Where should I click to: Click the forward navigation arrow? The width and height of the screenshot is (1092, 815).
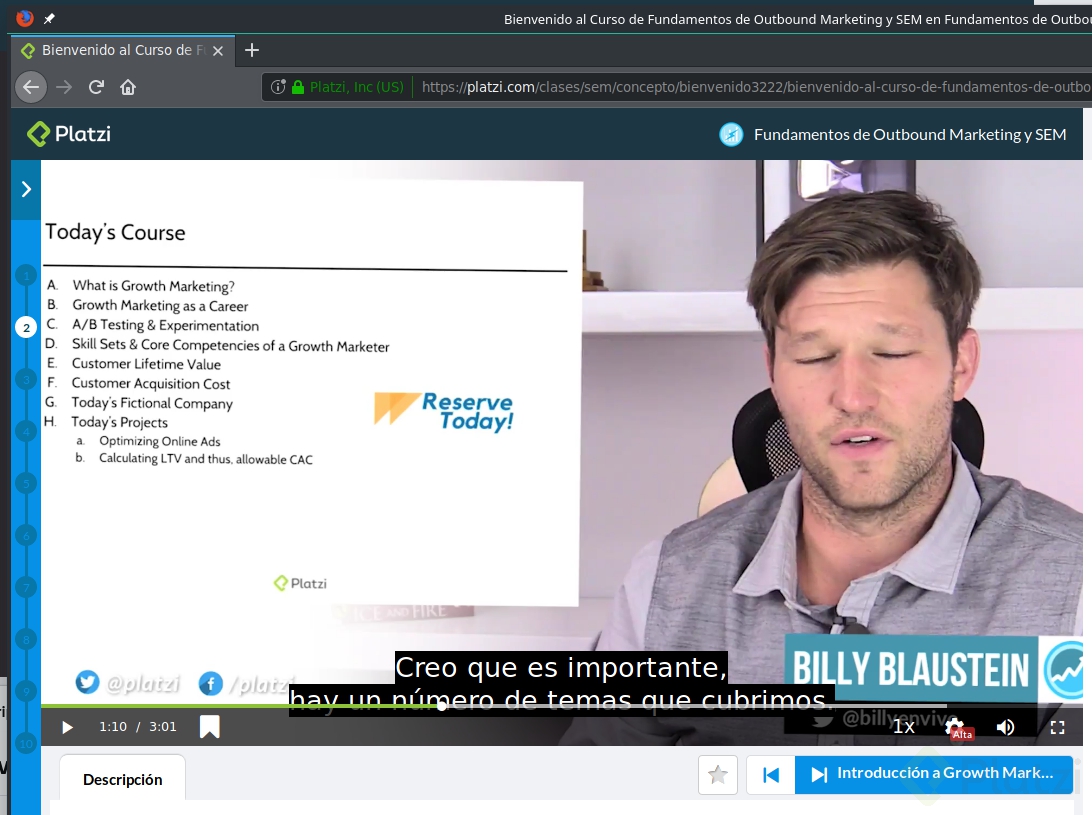click(64, 87)
